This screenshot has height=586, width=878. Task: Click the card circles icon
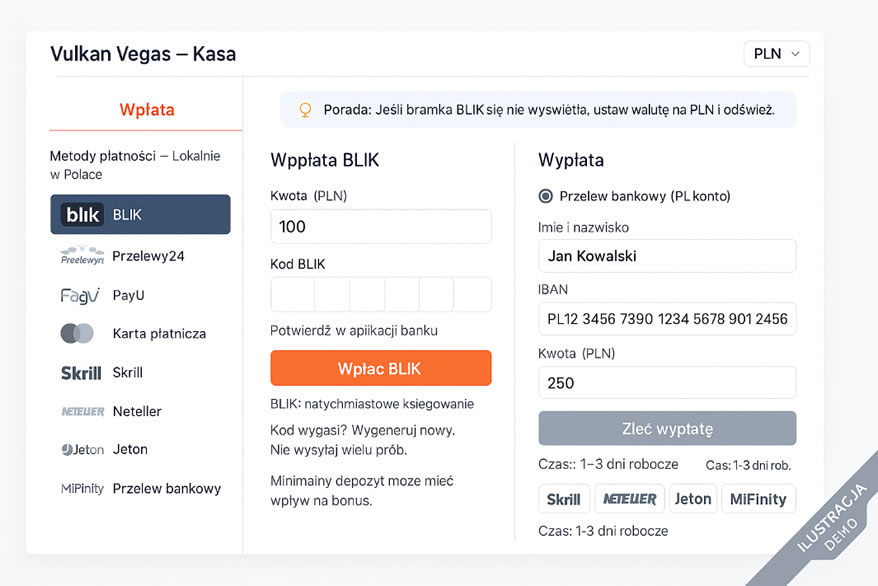click(77, 334)
